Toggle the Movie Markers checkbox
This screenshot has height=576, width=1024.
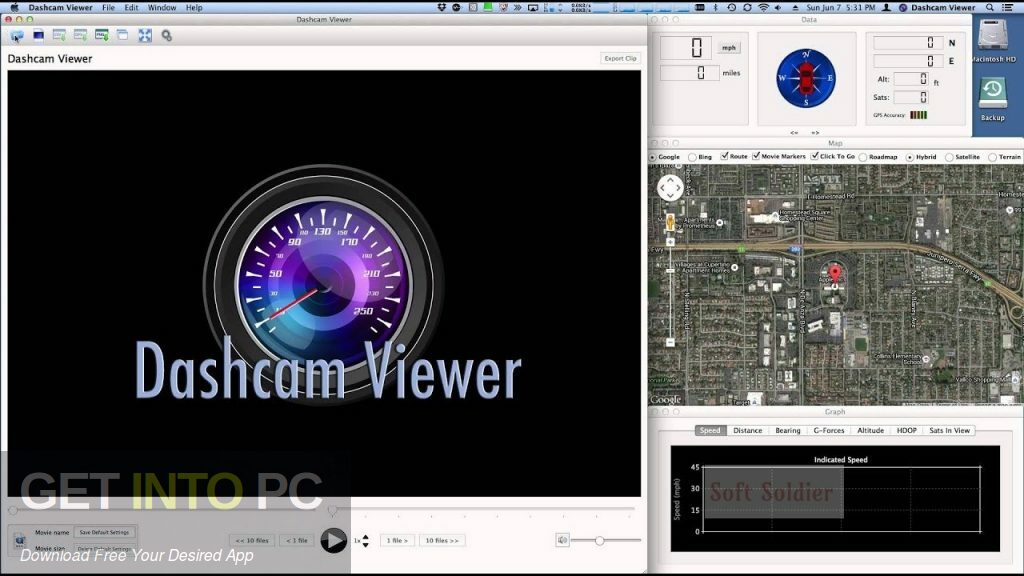[756, 156]
